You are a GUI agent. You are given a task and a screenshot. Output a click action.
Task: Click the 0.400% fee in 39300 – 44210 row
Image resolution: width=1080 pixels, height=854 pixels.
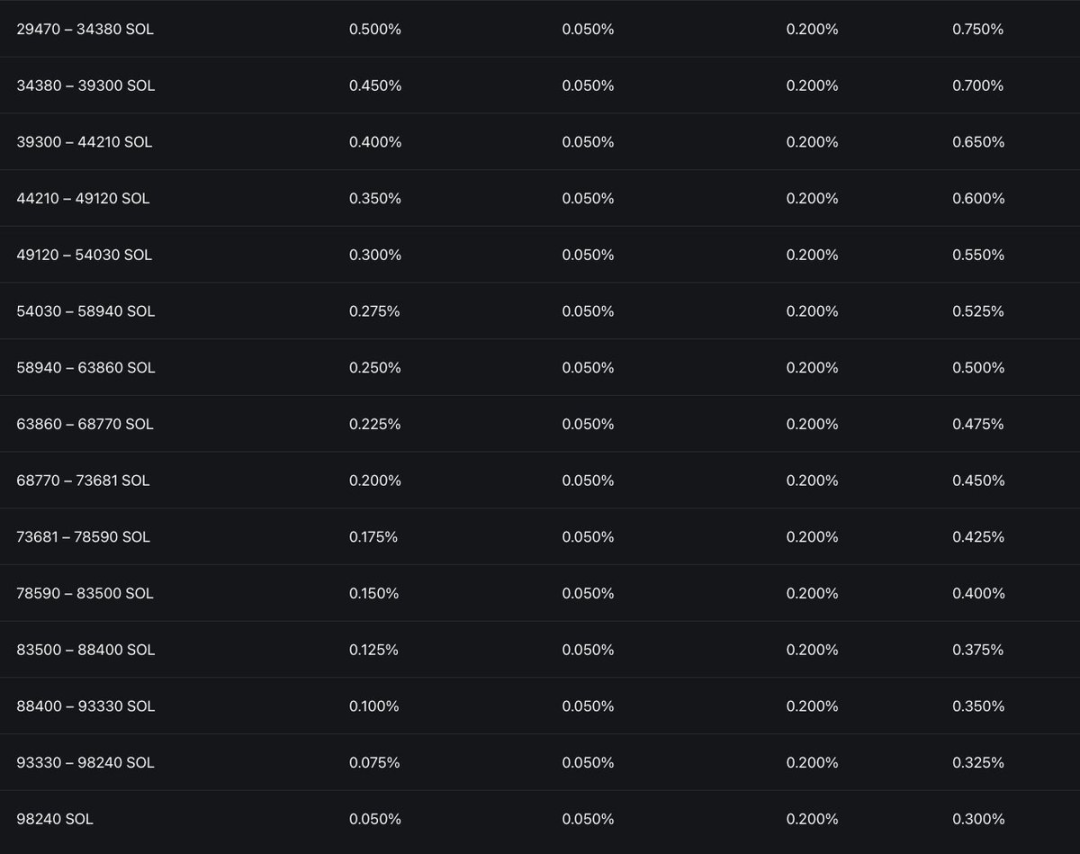point(375,142)
